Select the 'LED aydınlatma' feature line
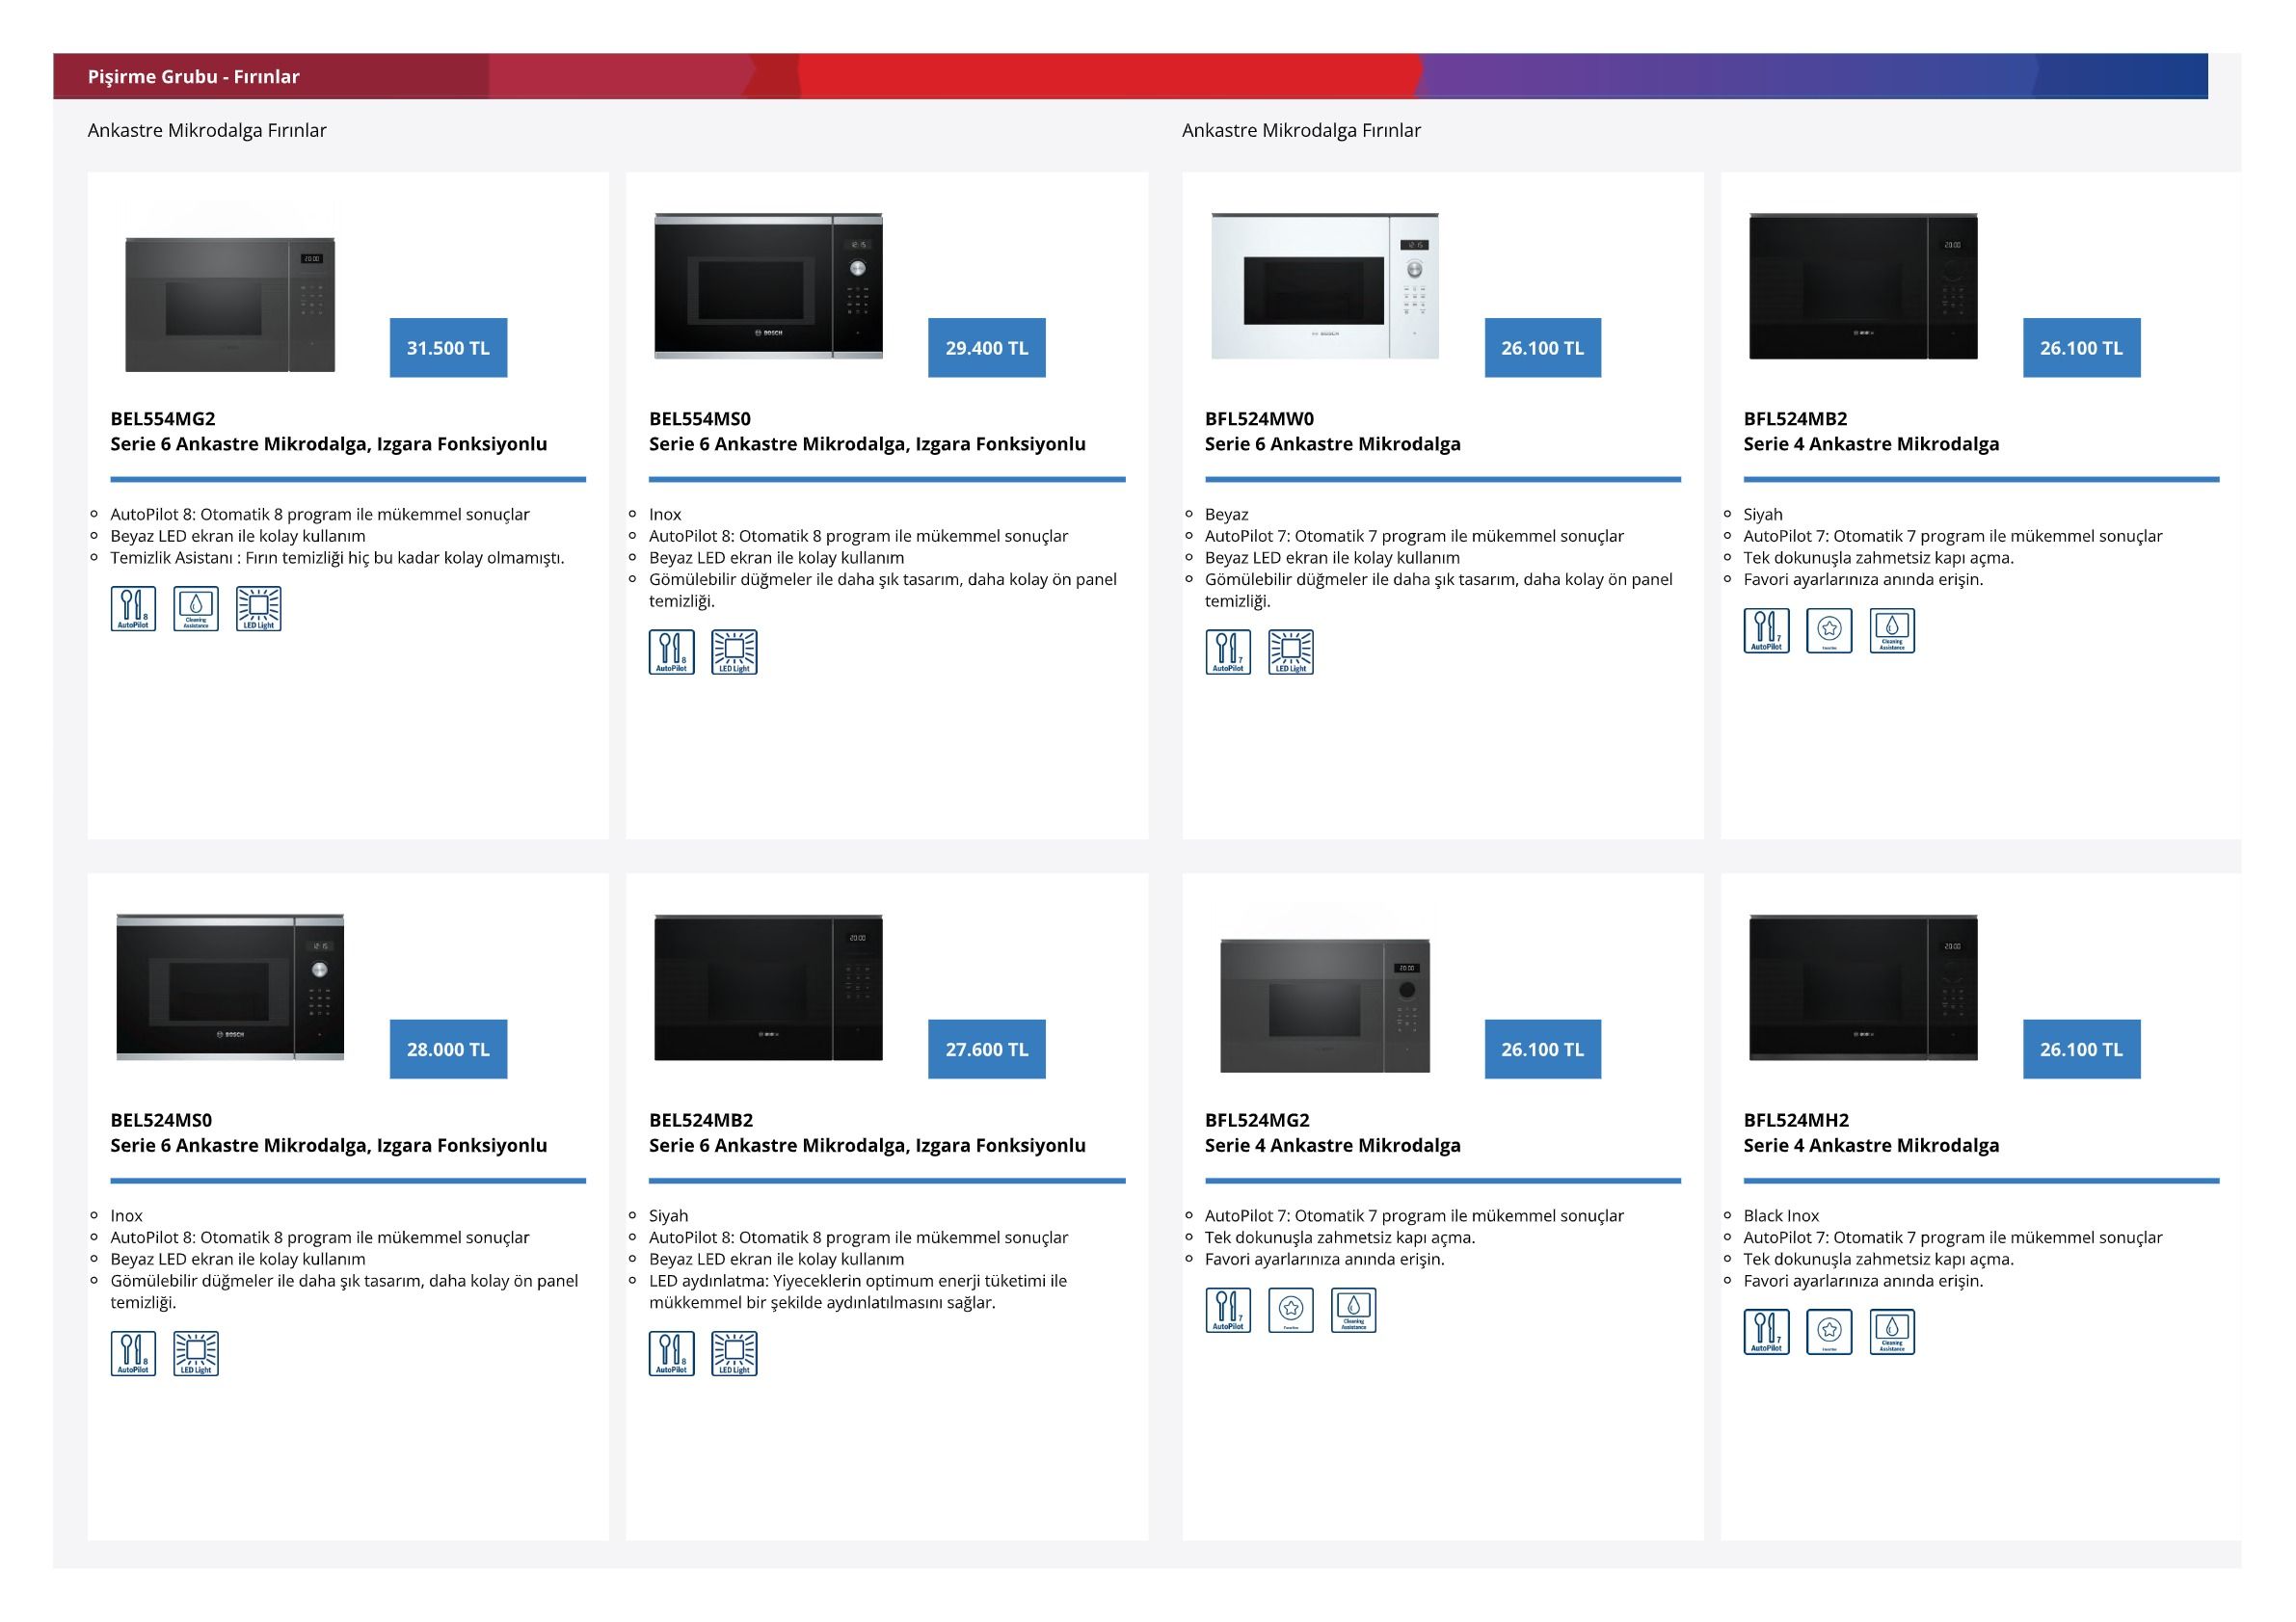Viewport: 2296px width, 1622px height. point(858,1292)
